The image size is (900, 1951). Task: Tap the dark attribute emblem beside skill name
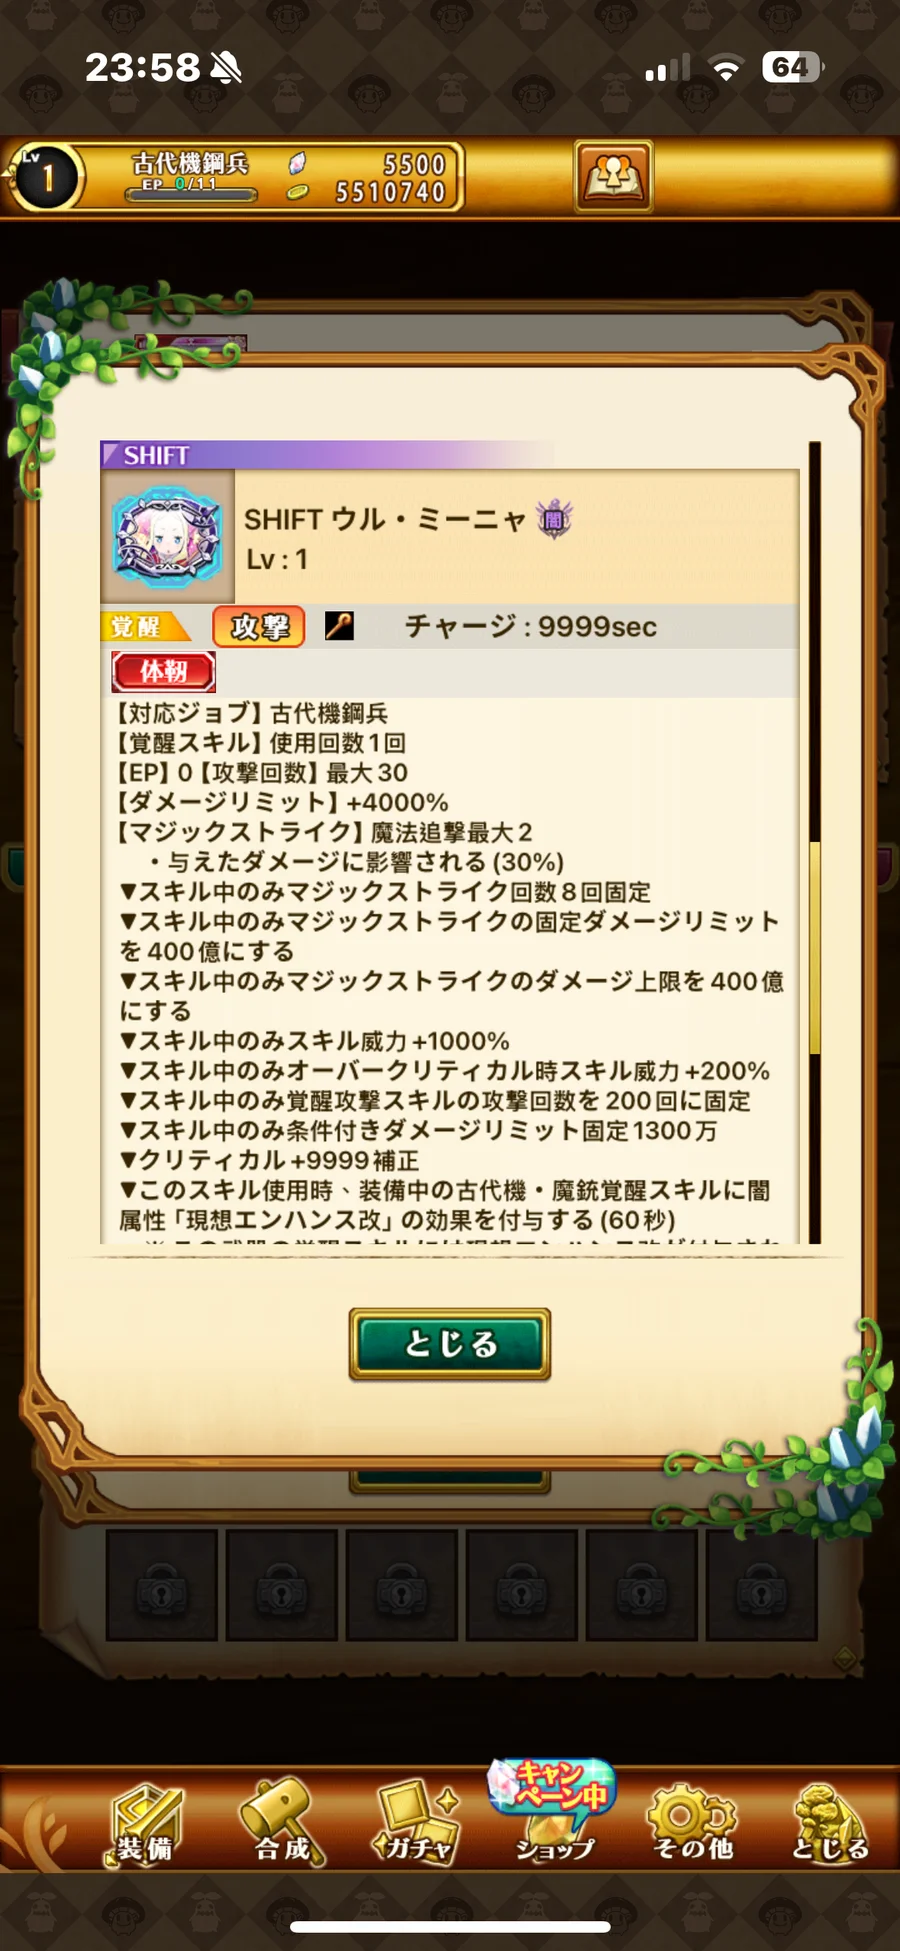pos(554,519)
